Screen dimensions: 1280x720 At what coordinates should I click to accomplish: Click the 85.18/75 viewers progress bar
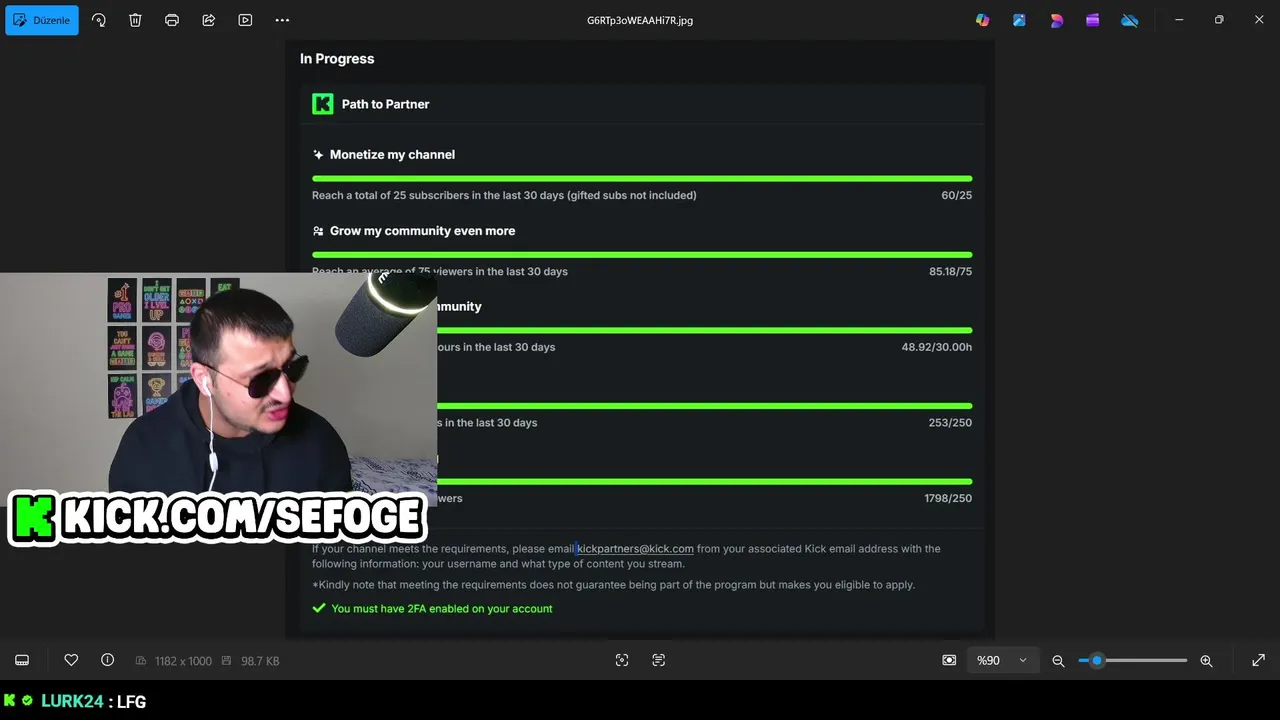(x=642, y=254)
